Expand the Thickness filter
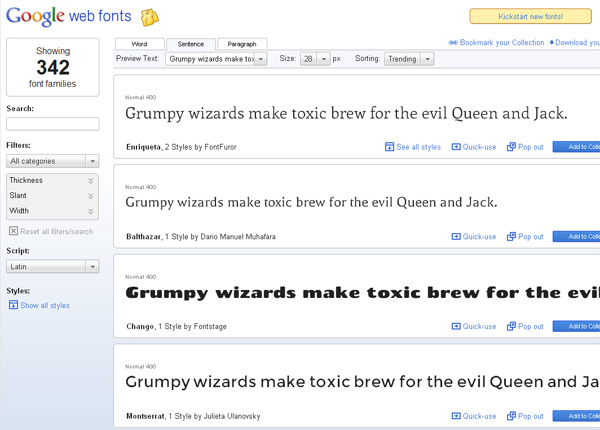Screen dimensions: 600x430 (x=52, y=180)
